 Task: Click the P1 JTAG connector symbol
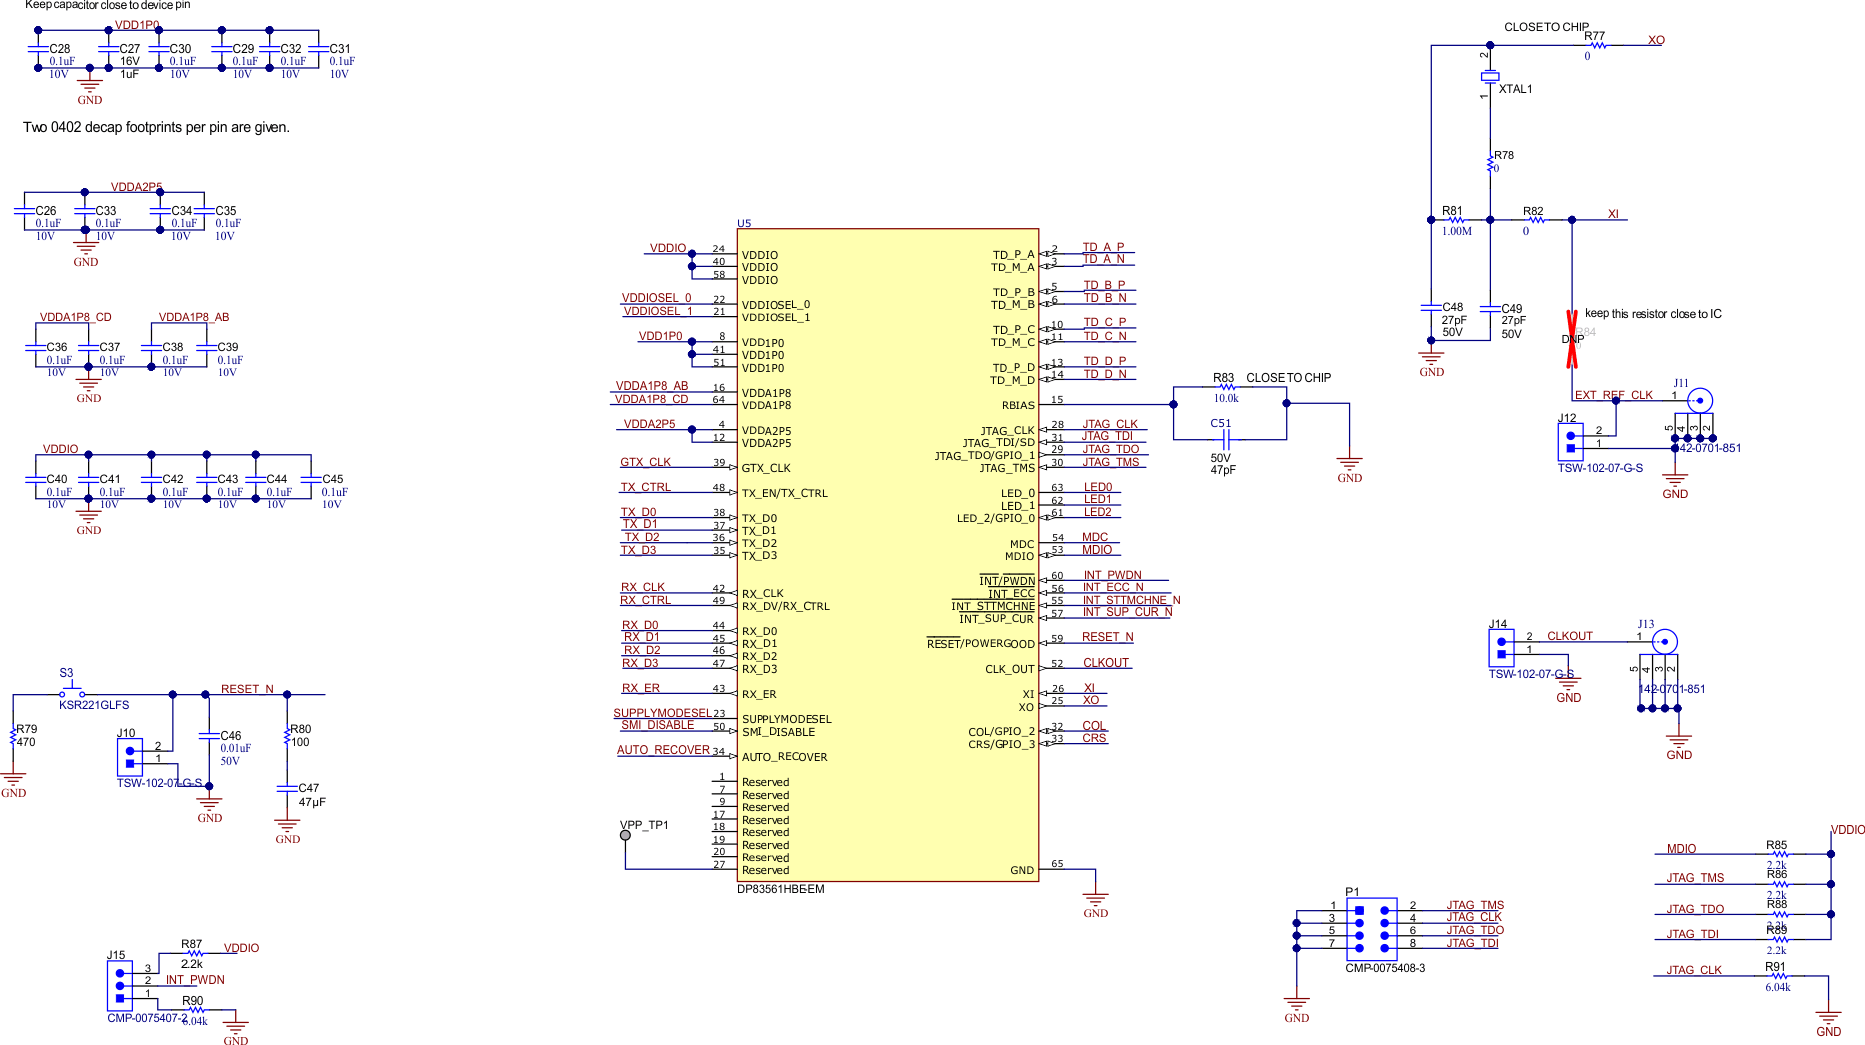tap(1371, 929)
